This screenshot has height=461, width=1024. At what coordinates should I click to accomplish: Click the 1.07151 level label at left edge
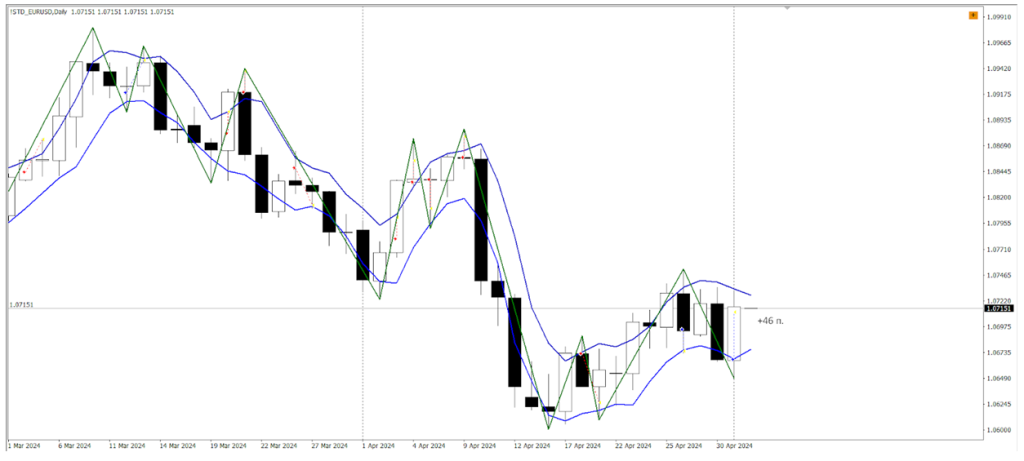tap(21, 304)
